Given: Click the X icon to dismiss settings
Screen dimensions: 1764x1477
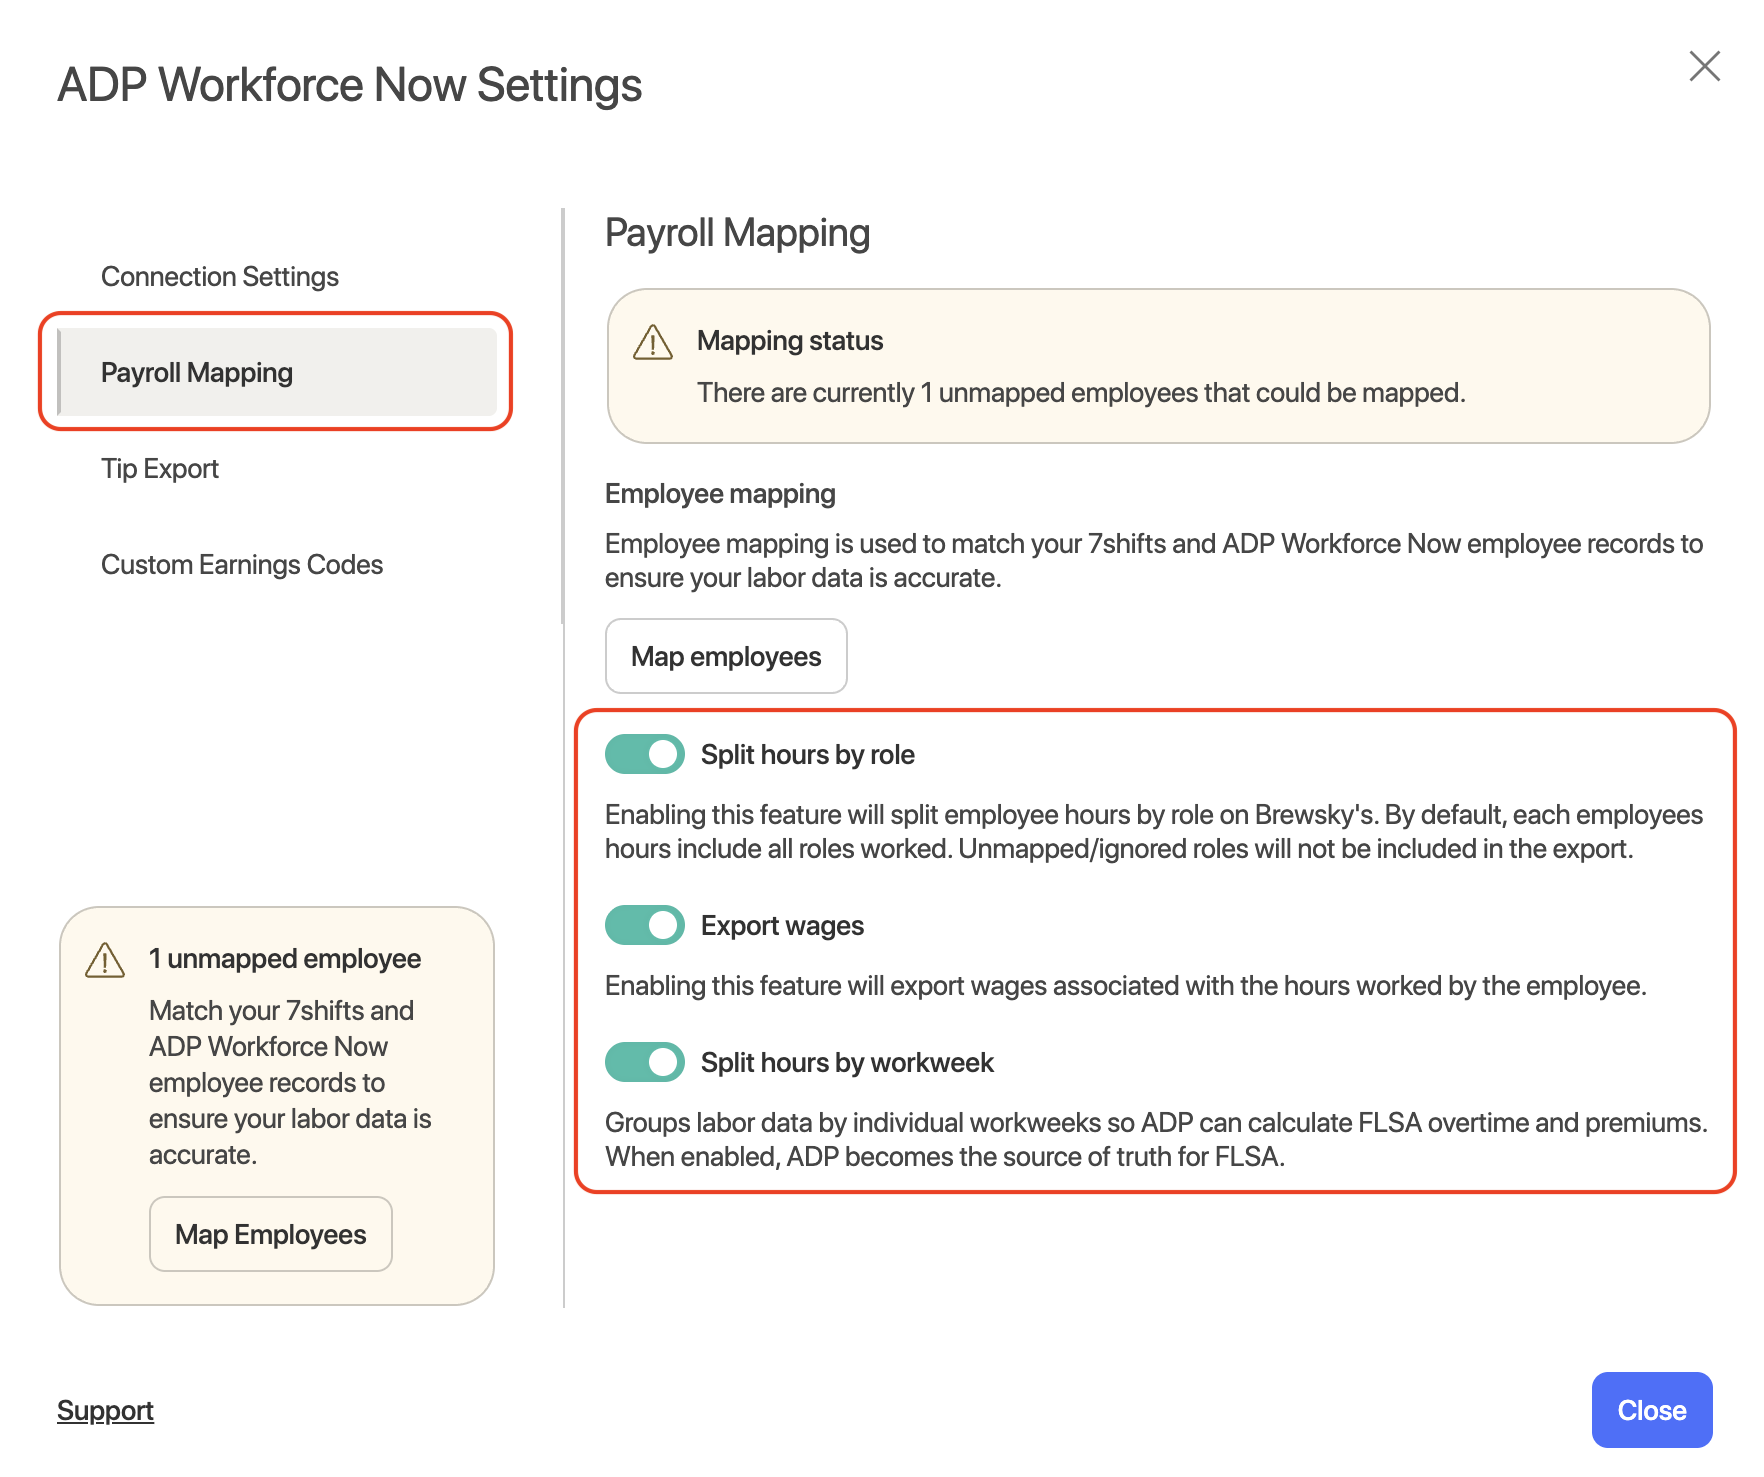Looking at the screenshot, I should click(x=1704, y=66).
